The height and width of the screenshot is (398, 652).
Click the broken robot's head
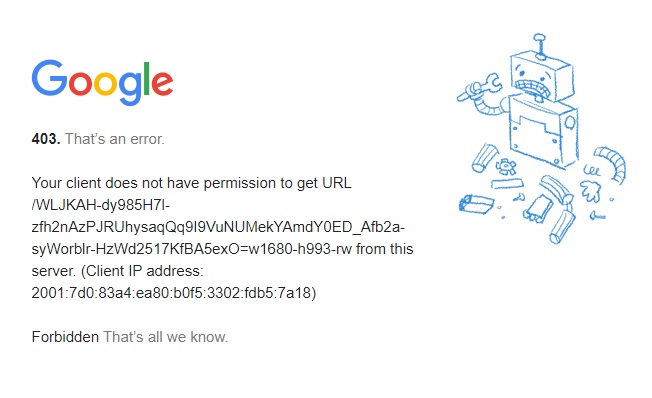541,76
